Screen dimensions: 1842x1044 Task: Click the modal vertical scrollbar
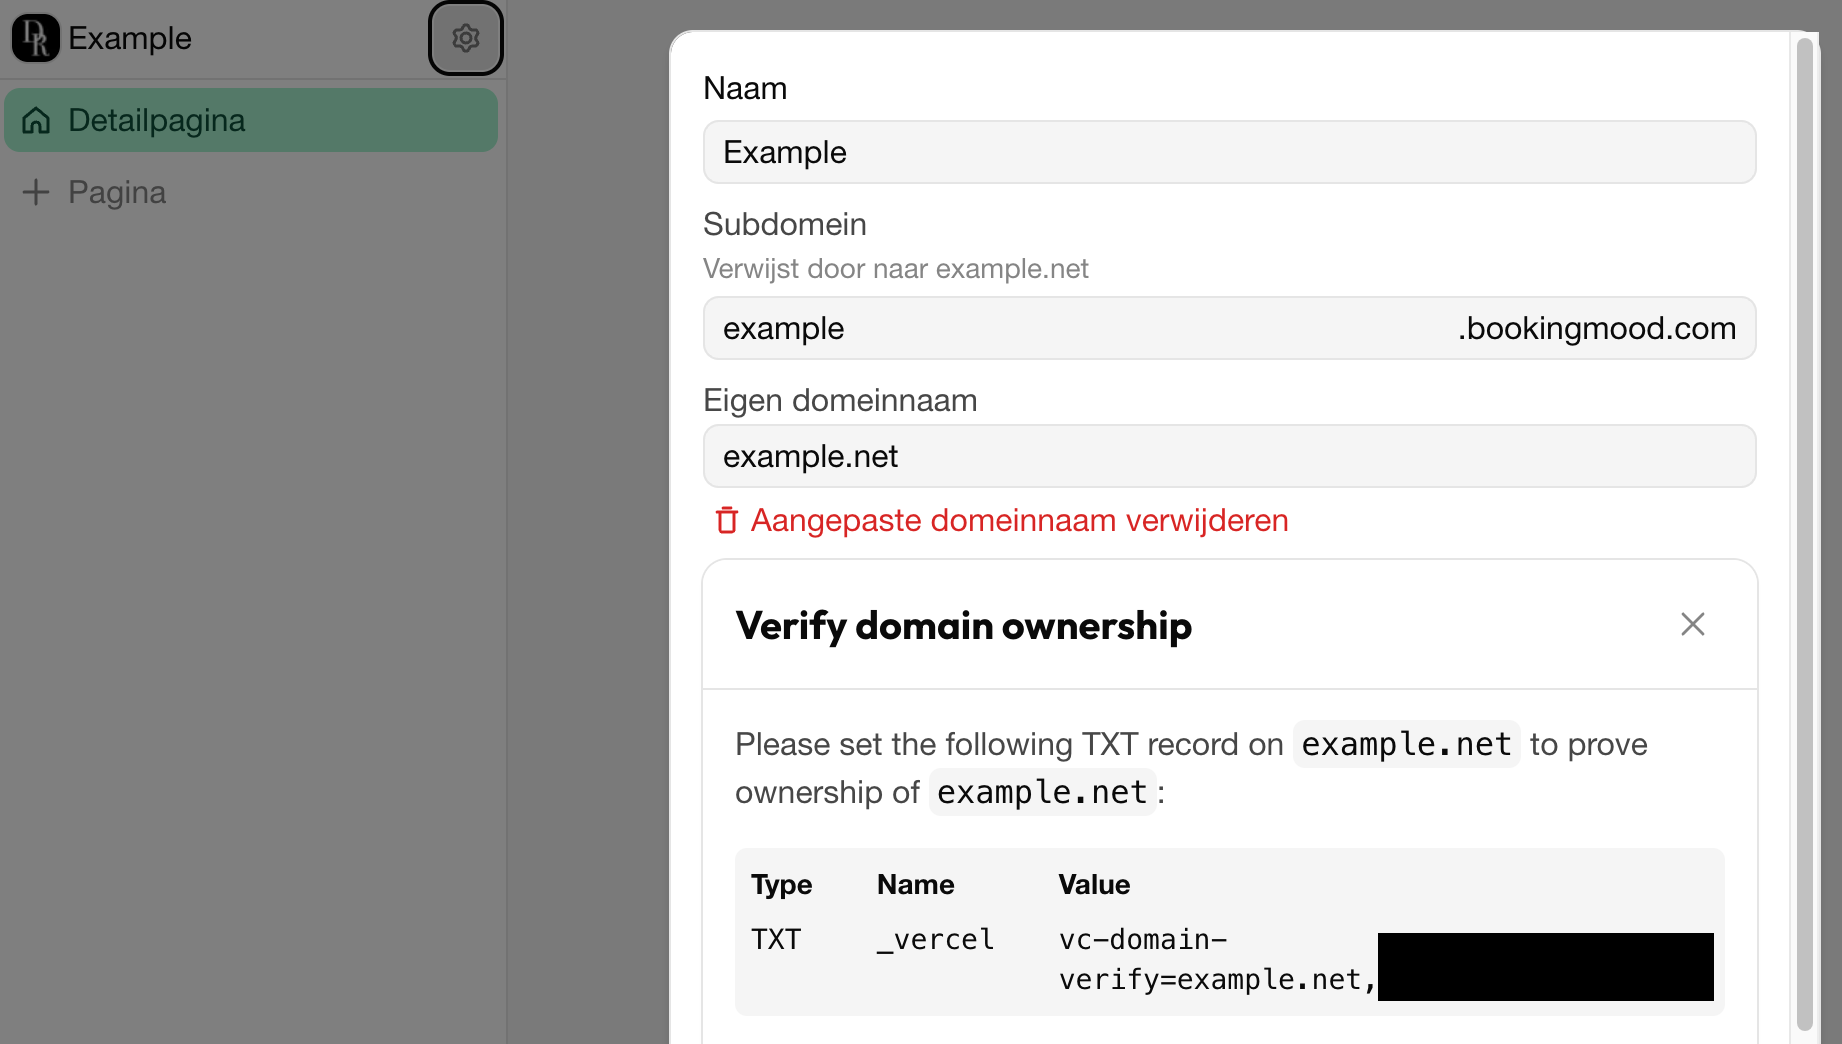(1804, 532)
